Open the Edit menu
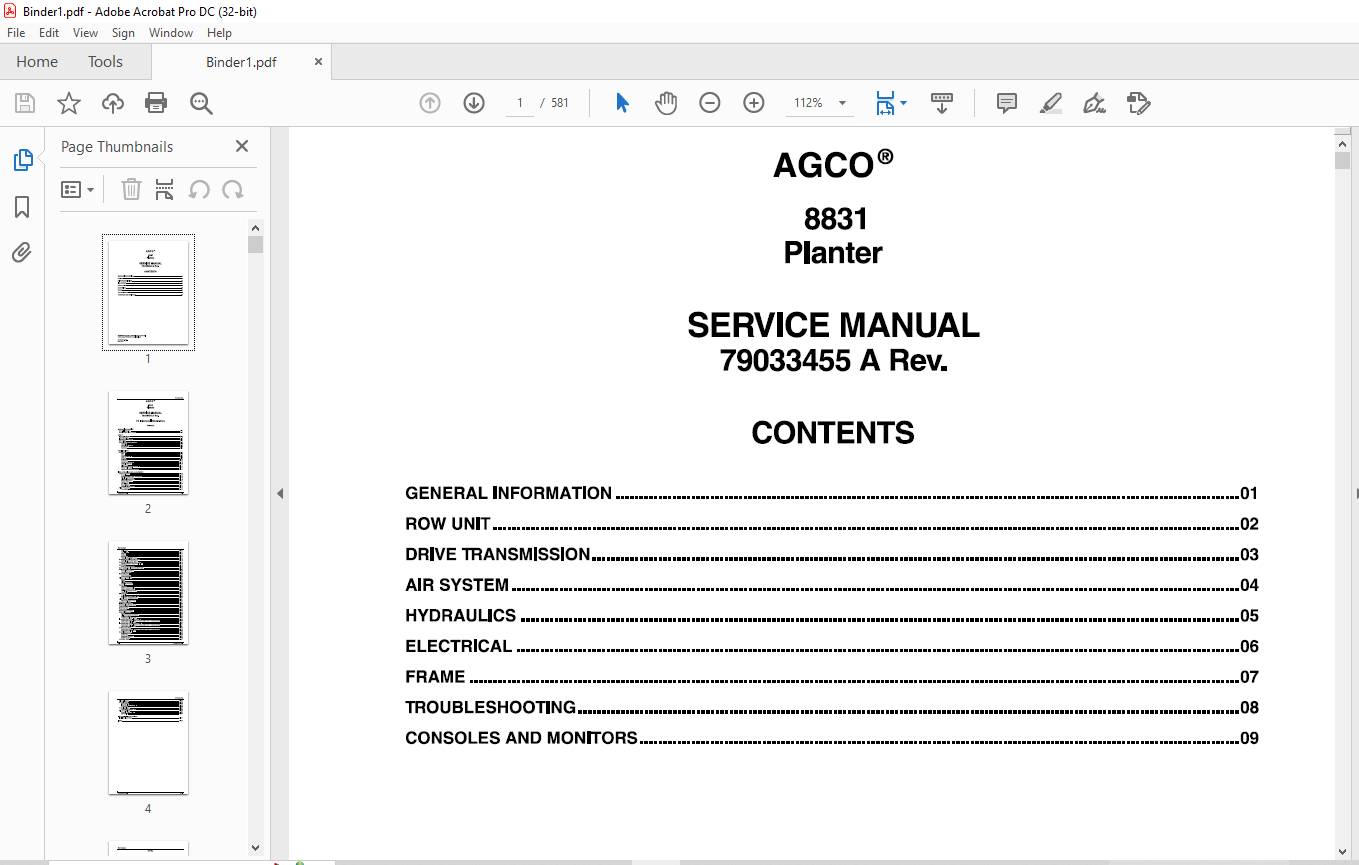Screen dimensions: 1359x865 click(x=49, y=33)
